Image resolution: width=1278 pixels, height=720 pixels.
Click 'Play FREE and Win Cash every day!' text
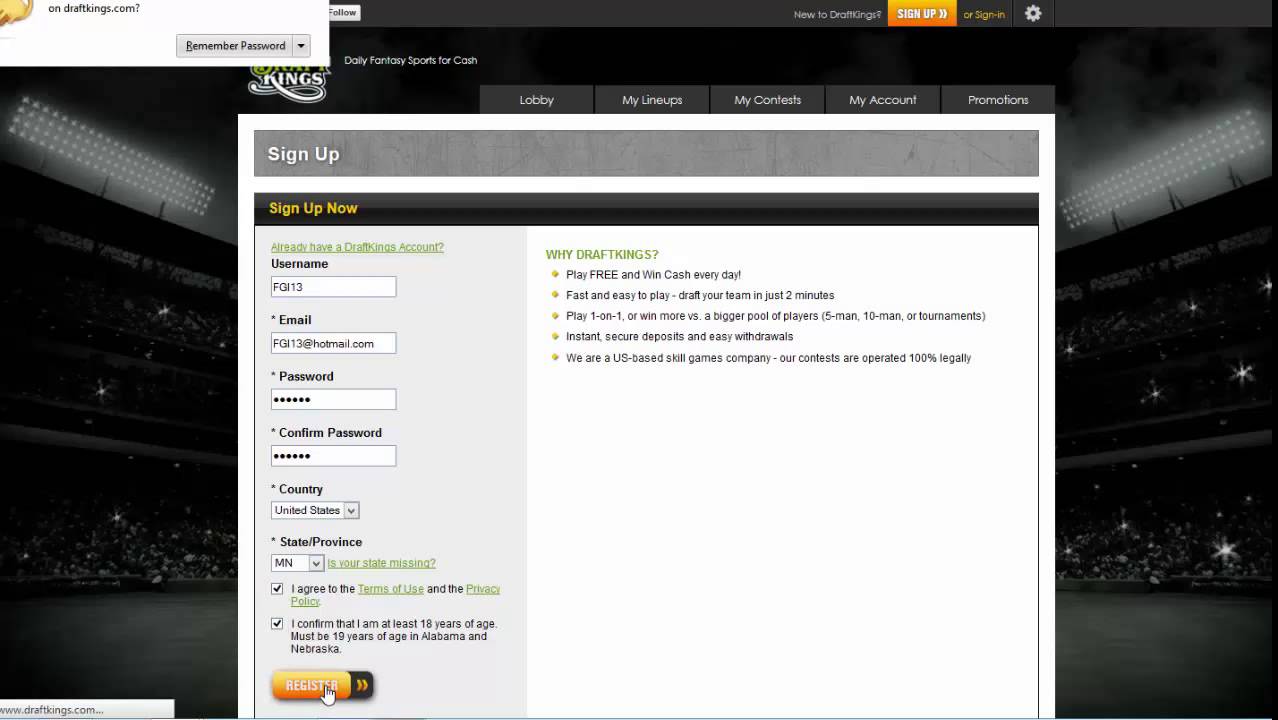(x=653, y=275)
